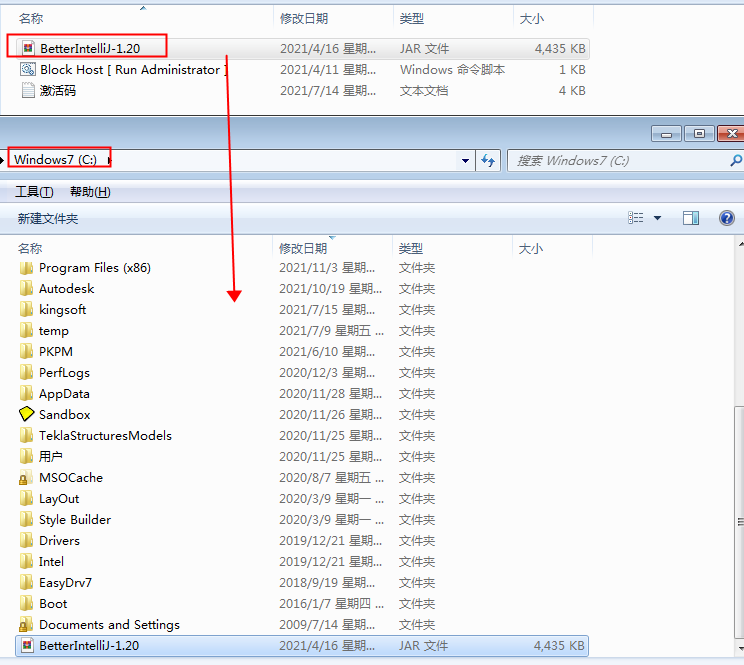Open the 帮助(H) menu
The height and width of the screenshot is (665, 744).
point(90,192)
